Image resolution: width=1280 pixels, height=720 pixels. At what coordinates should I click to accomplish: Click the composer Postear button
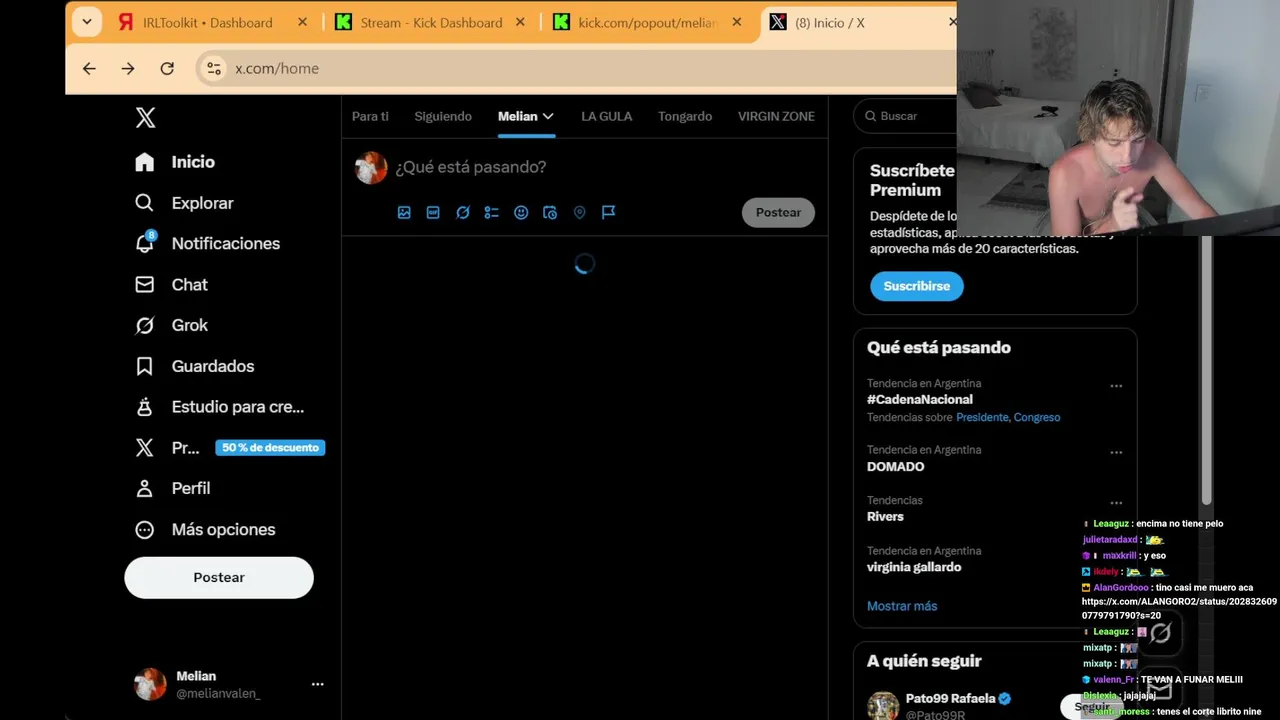(x=778, y=212)
